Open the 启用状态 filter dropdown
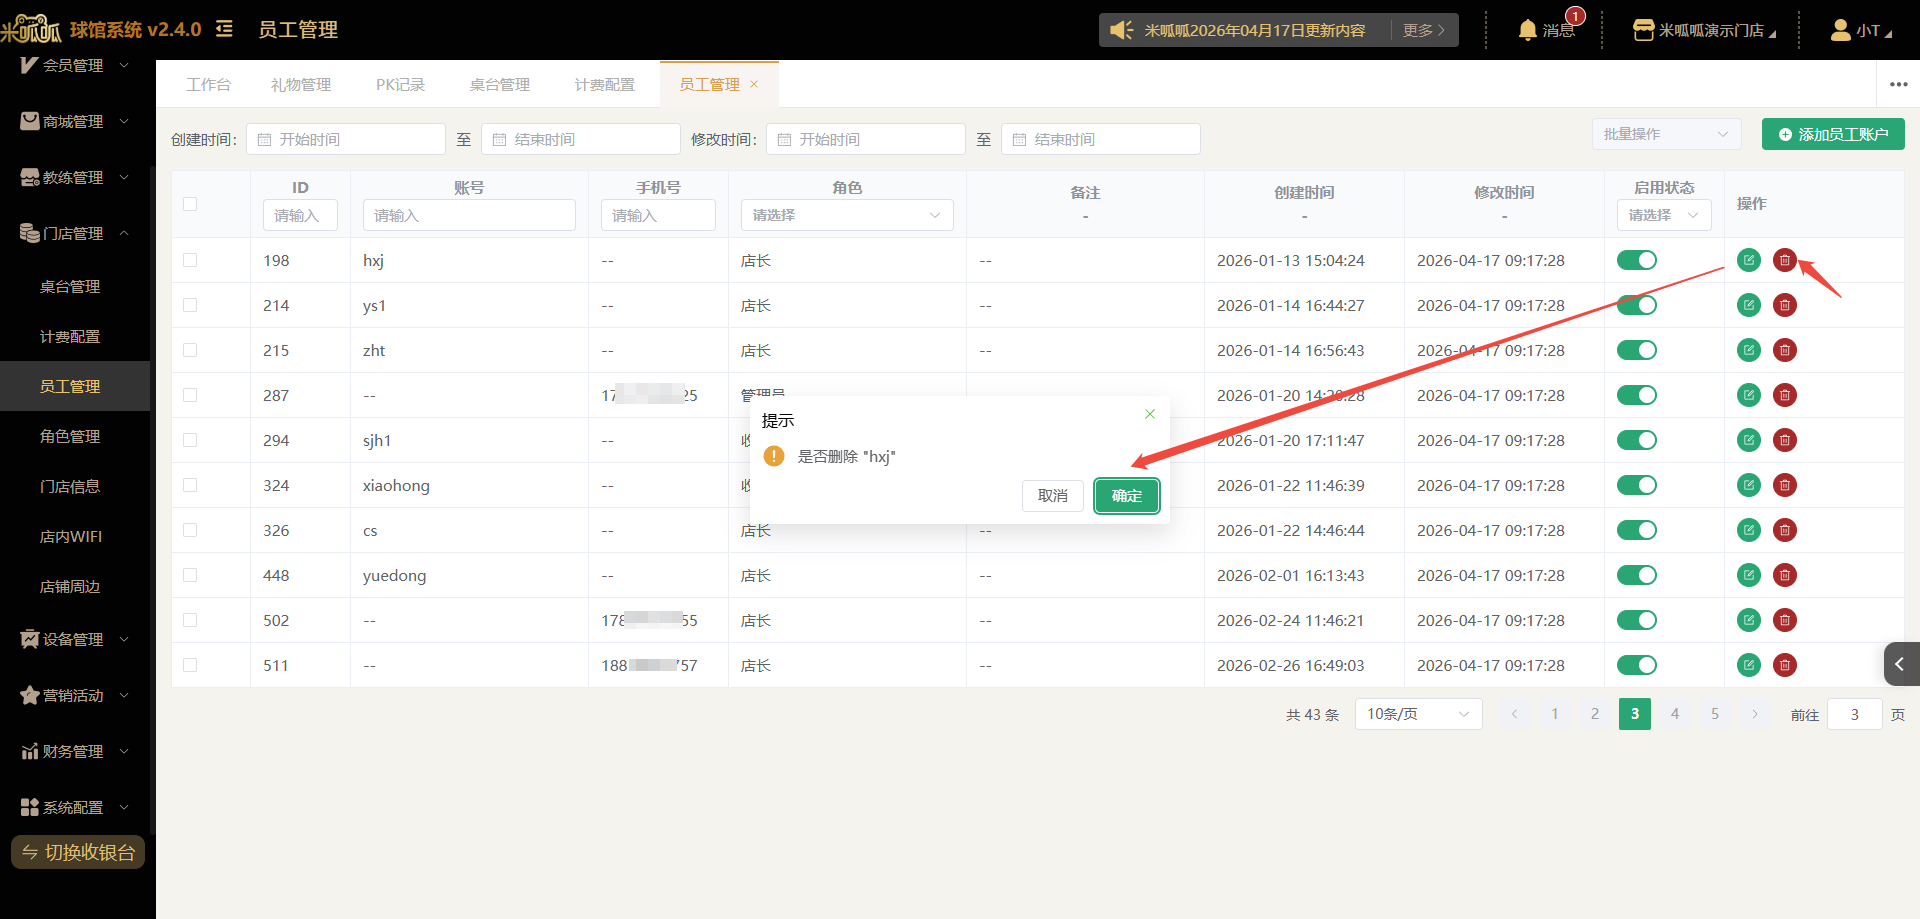 (x=1664, y=215)
